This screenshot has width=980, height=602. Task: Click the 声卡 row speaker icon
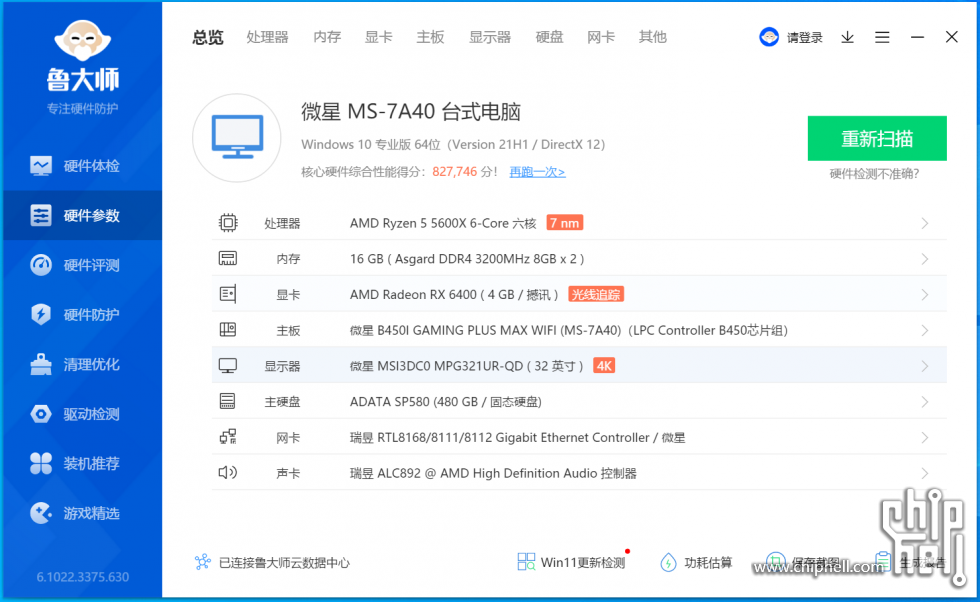coord(228,473)
